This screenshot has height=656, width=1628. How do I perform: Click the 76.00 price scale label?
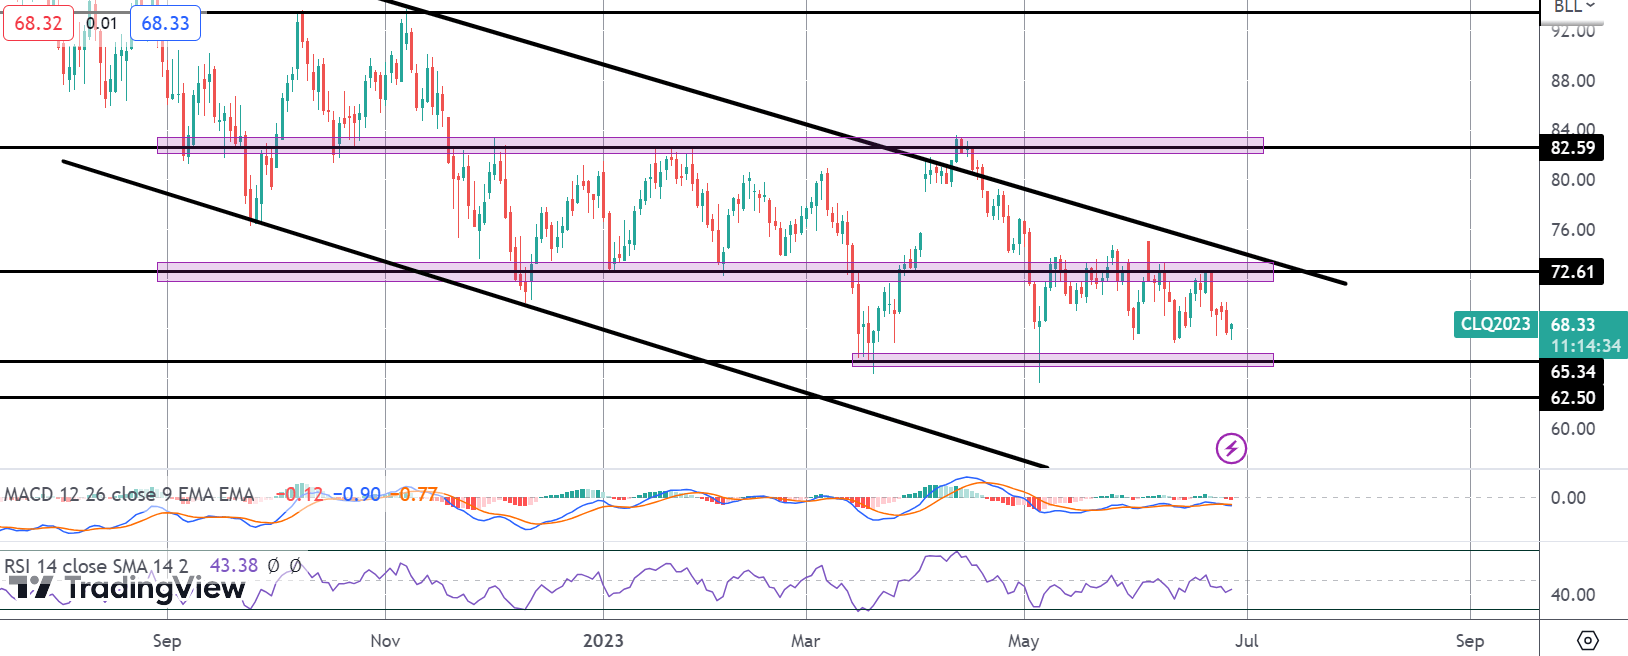pos(1573,230)
